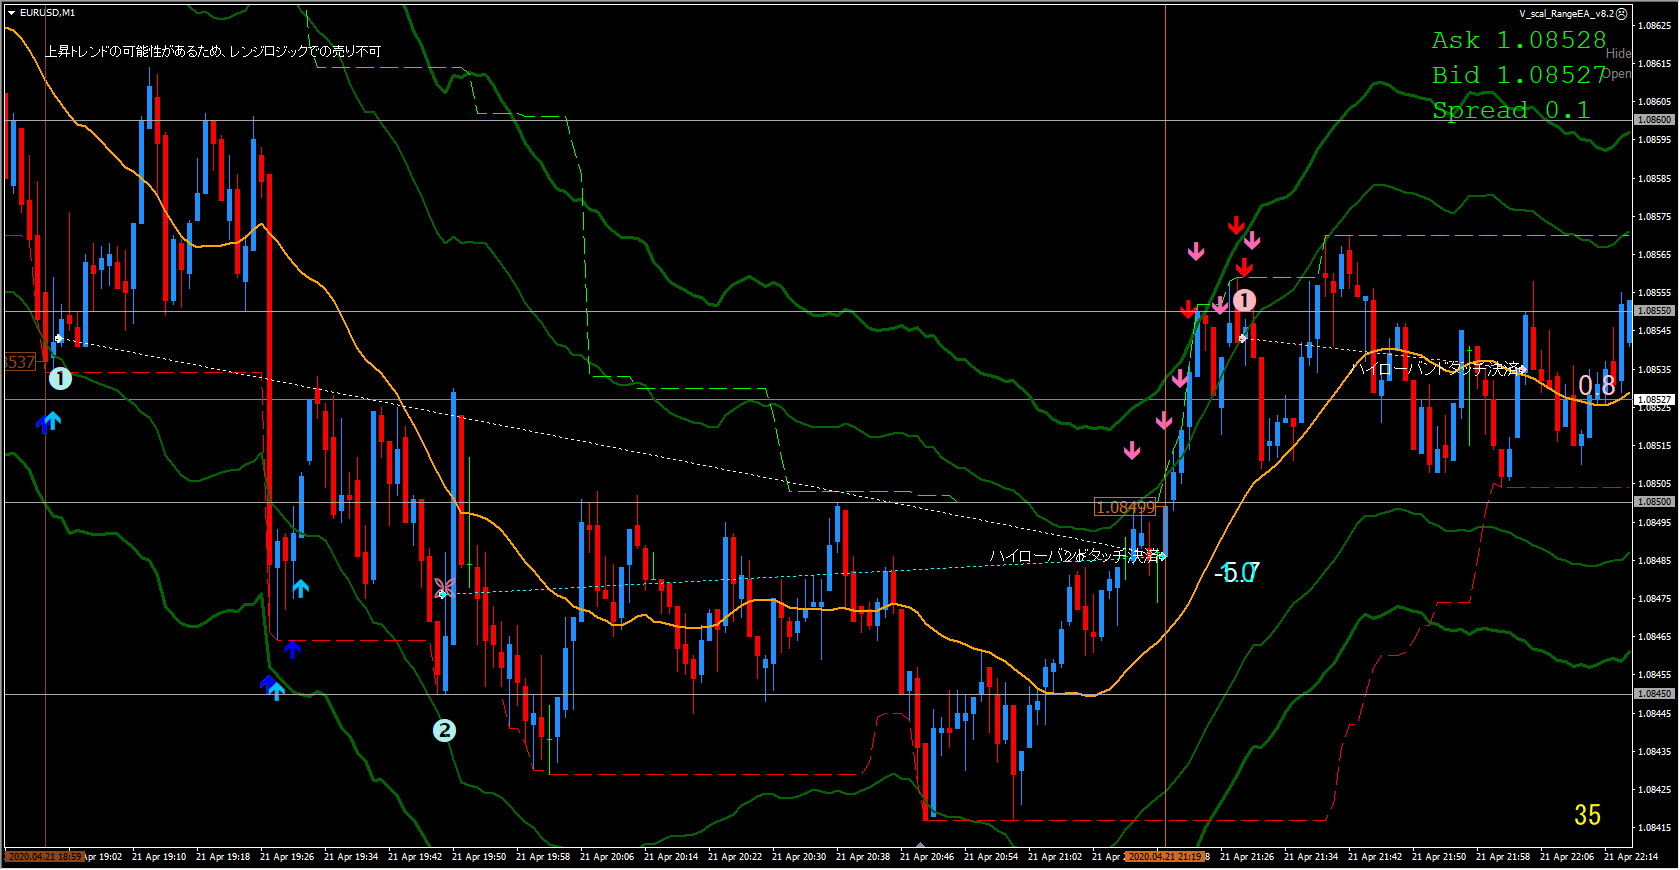Click the orange 1.08499 price label on chart
Image resolution: width=1680 pixels, height=870 pixels.
pyautogui.click(x=1125, y=508)
